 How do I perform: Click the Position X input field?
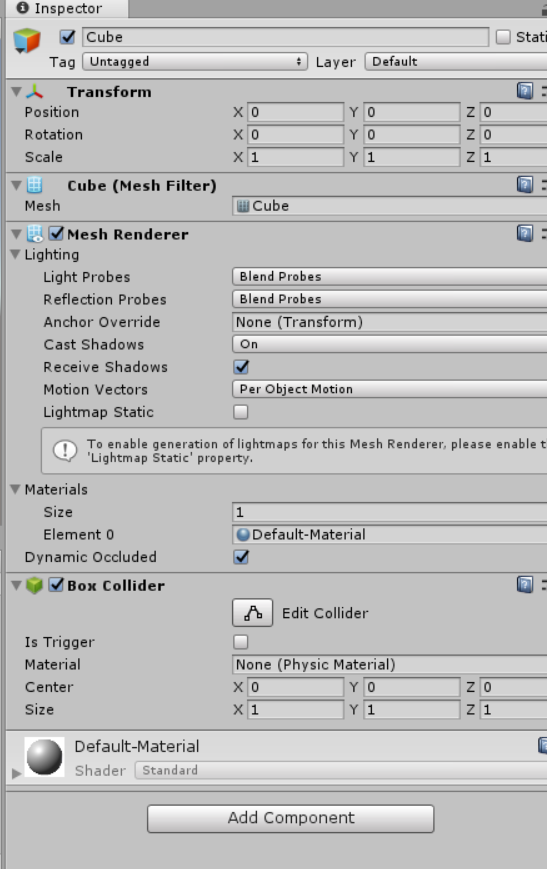[295, 113]
